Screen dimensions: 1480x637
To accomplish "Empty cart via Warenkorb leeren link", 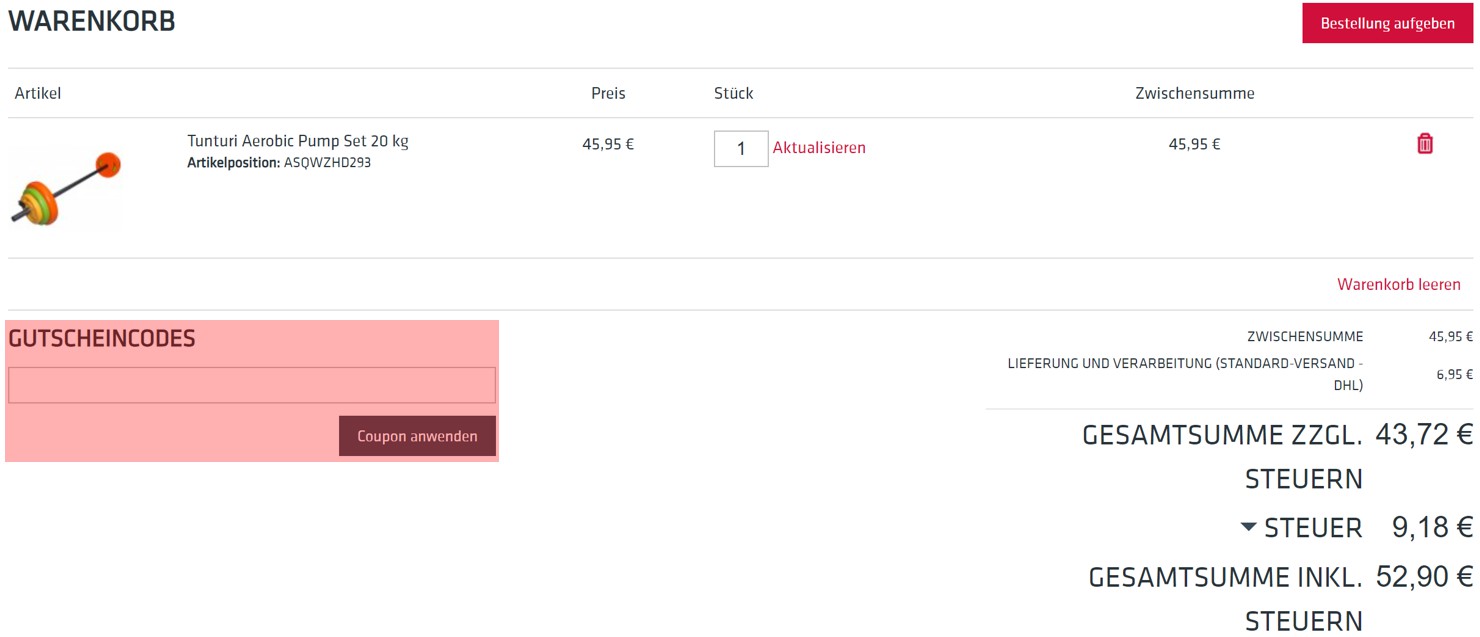I will pyautogui.click(x=1398, y=285).
